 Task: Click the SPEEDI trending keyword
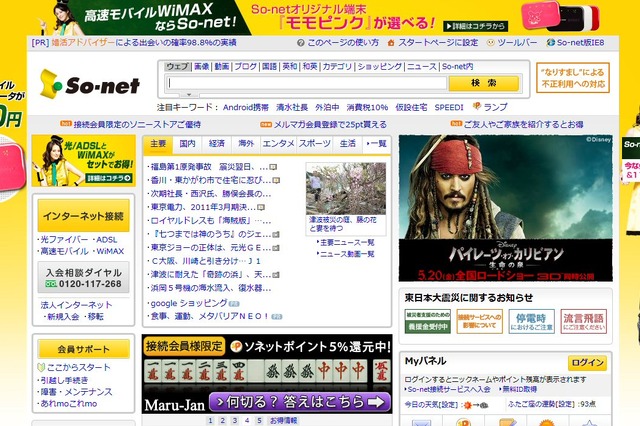449,107
